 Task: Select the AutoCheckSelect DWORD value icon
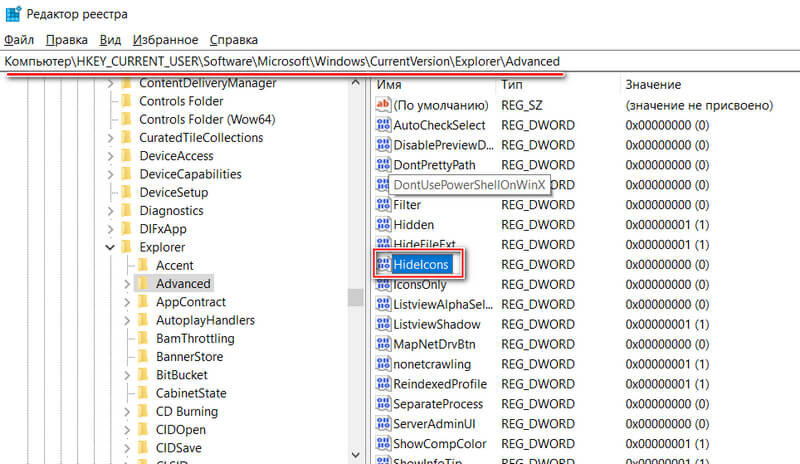(383, 125)
